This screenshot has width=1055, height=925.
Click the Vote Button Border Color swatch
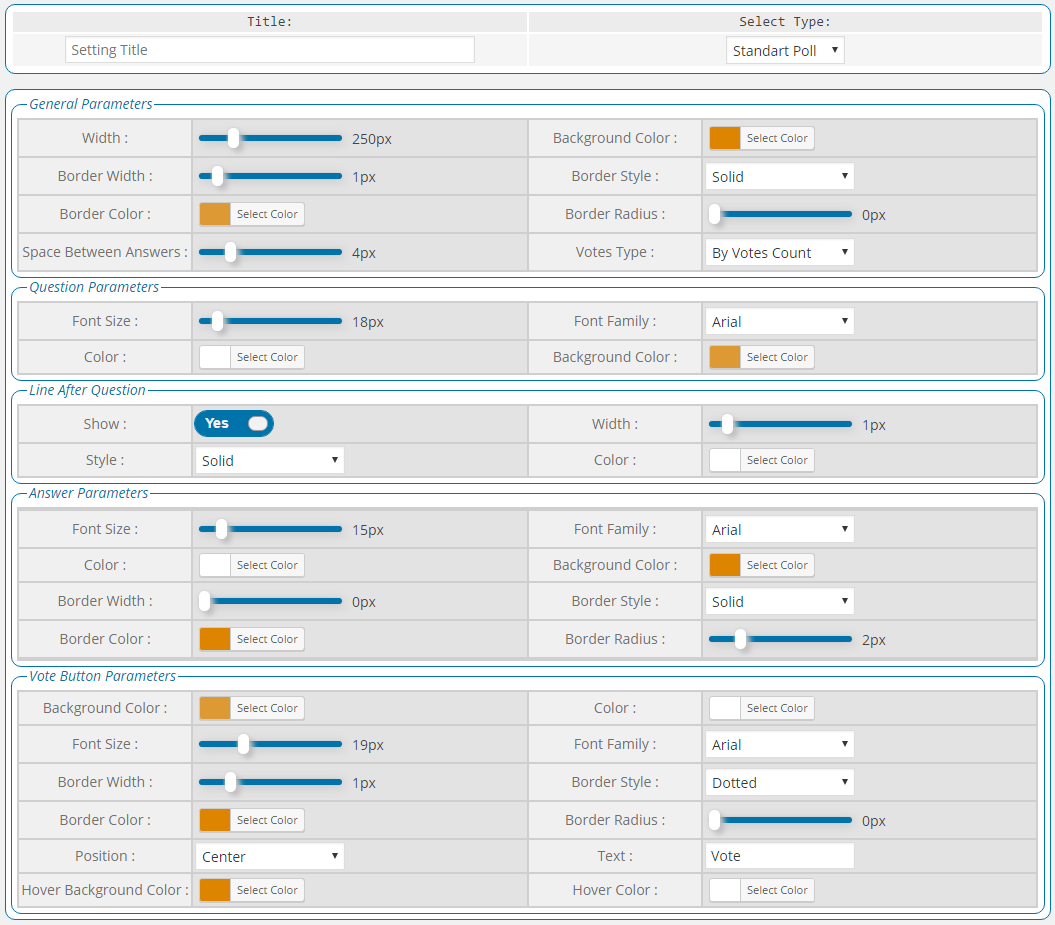(x=215, y=820)
